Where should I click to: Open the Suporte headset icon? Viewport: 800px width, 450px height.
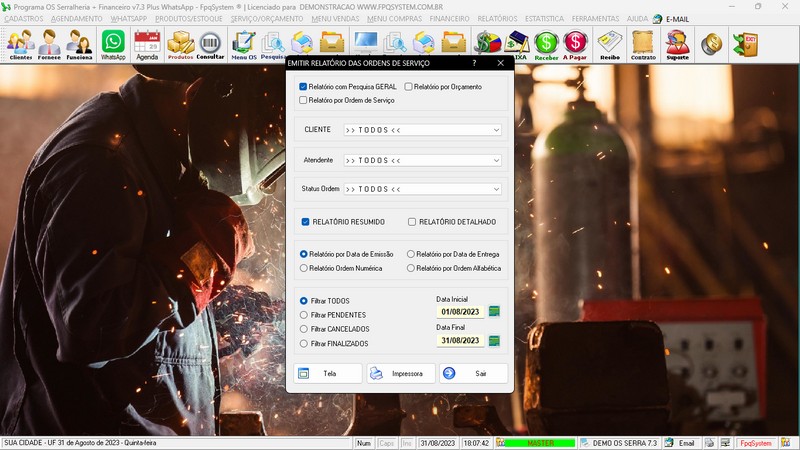tap(678, 44)
